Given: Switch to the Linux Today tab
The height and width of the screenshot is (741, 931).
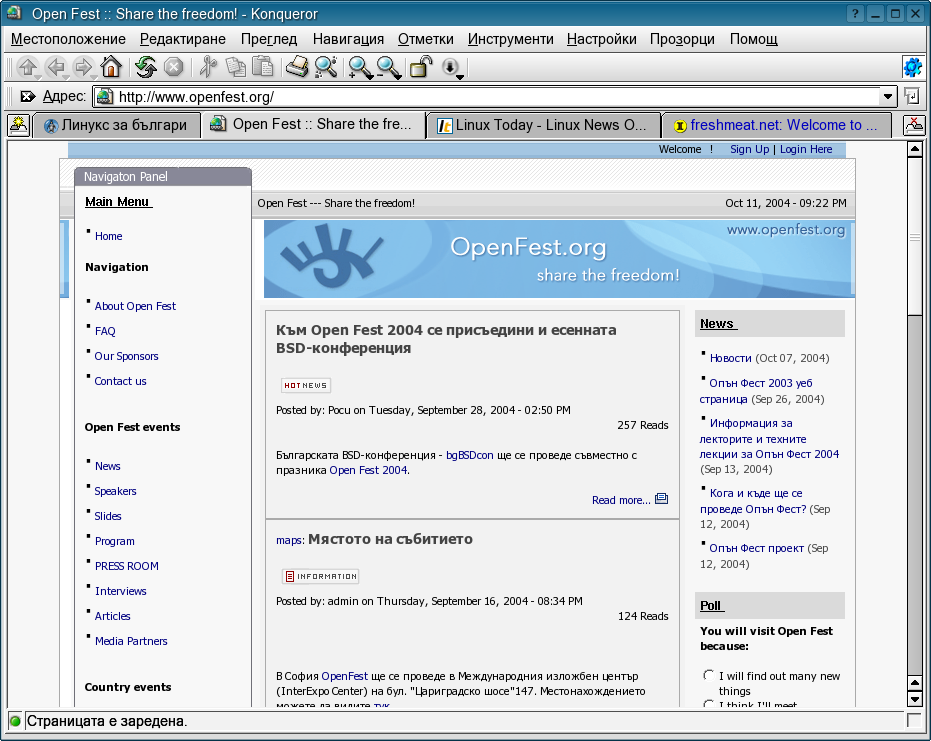Looking at the screenshot, I should [x=543, y=125].
